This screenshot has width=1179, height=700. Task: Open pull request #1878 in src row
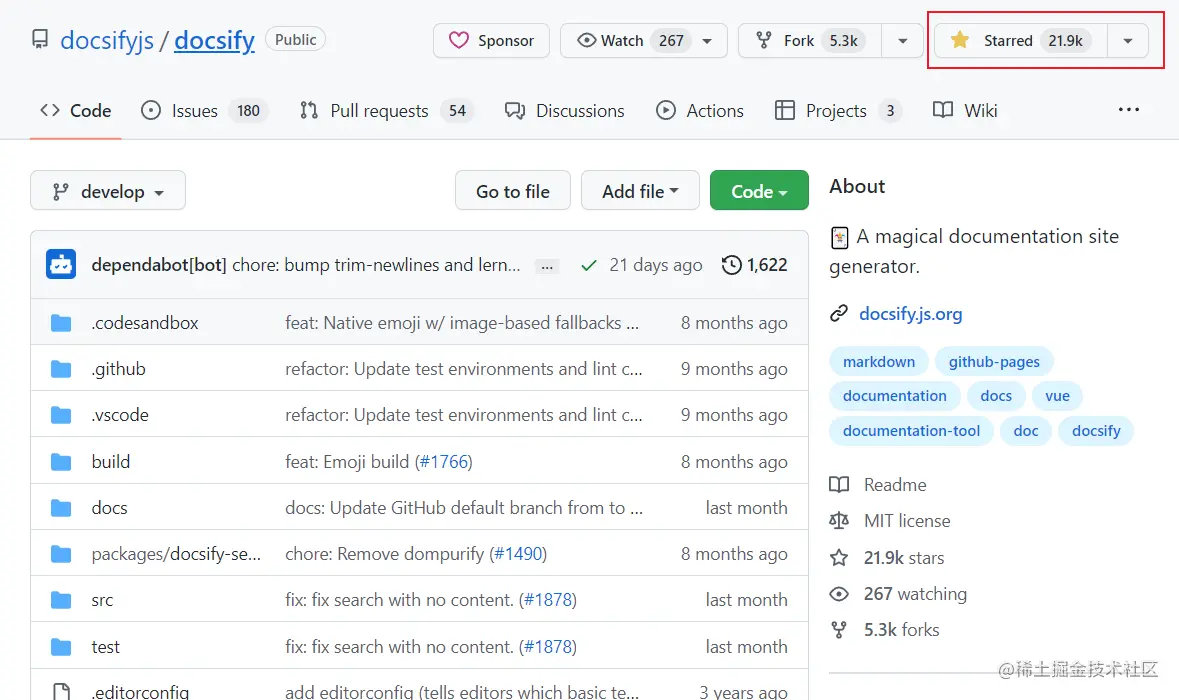pos(548,600)
